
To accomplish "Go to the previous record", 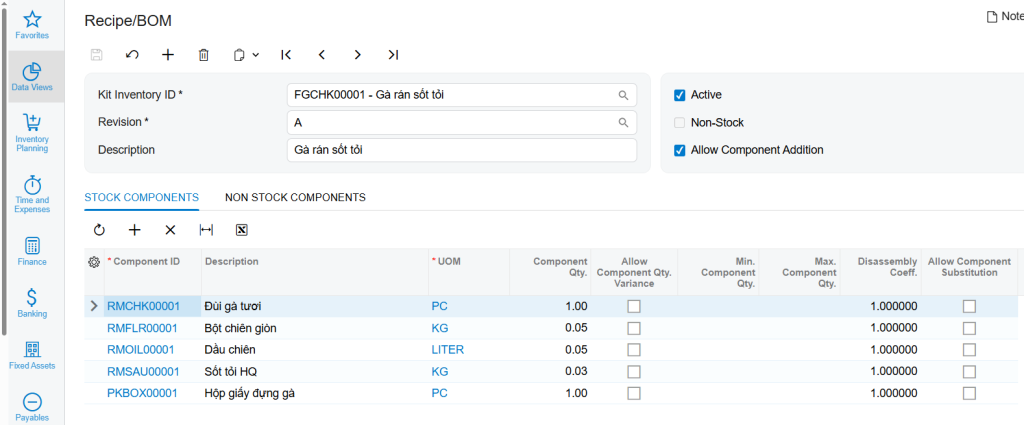I will point(321,55).
